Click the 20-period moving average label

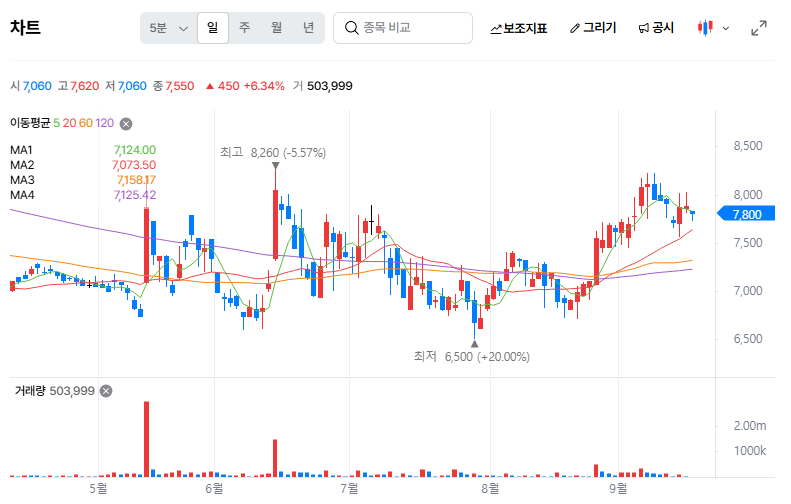(x=69, y=123)
